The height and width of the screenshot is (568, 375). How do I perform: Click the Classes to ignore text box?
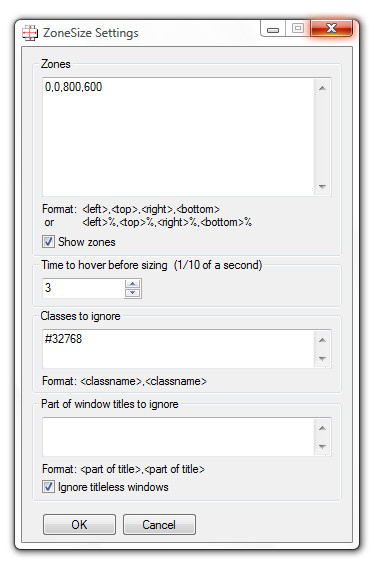tap(178, 349)
